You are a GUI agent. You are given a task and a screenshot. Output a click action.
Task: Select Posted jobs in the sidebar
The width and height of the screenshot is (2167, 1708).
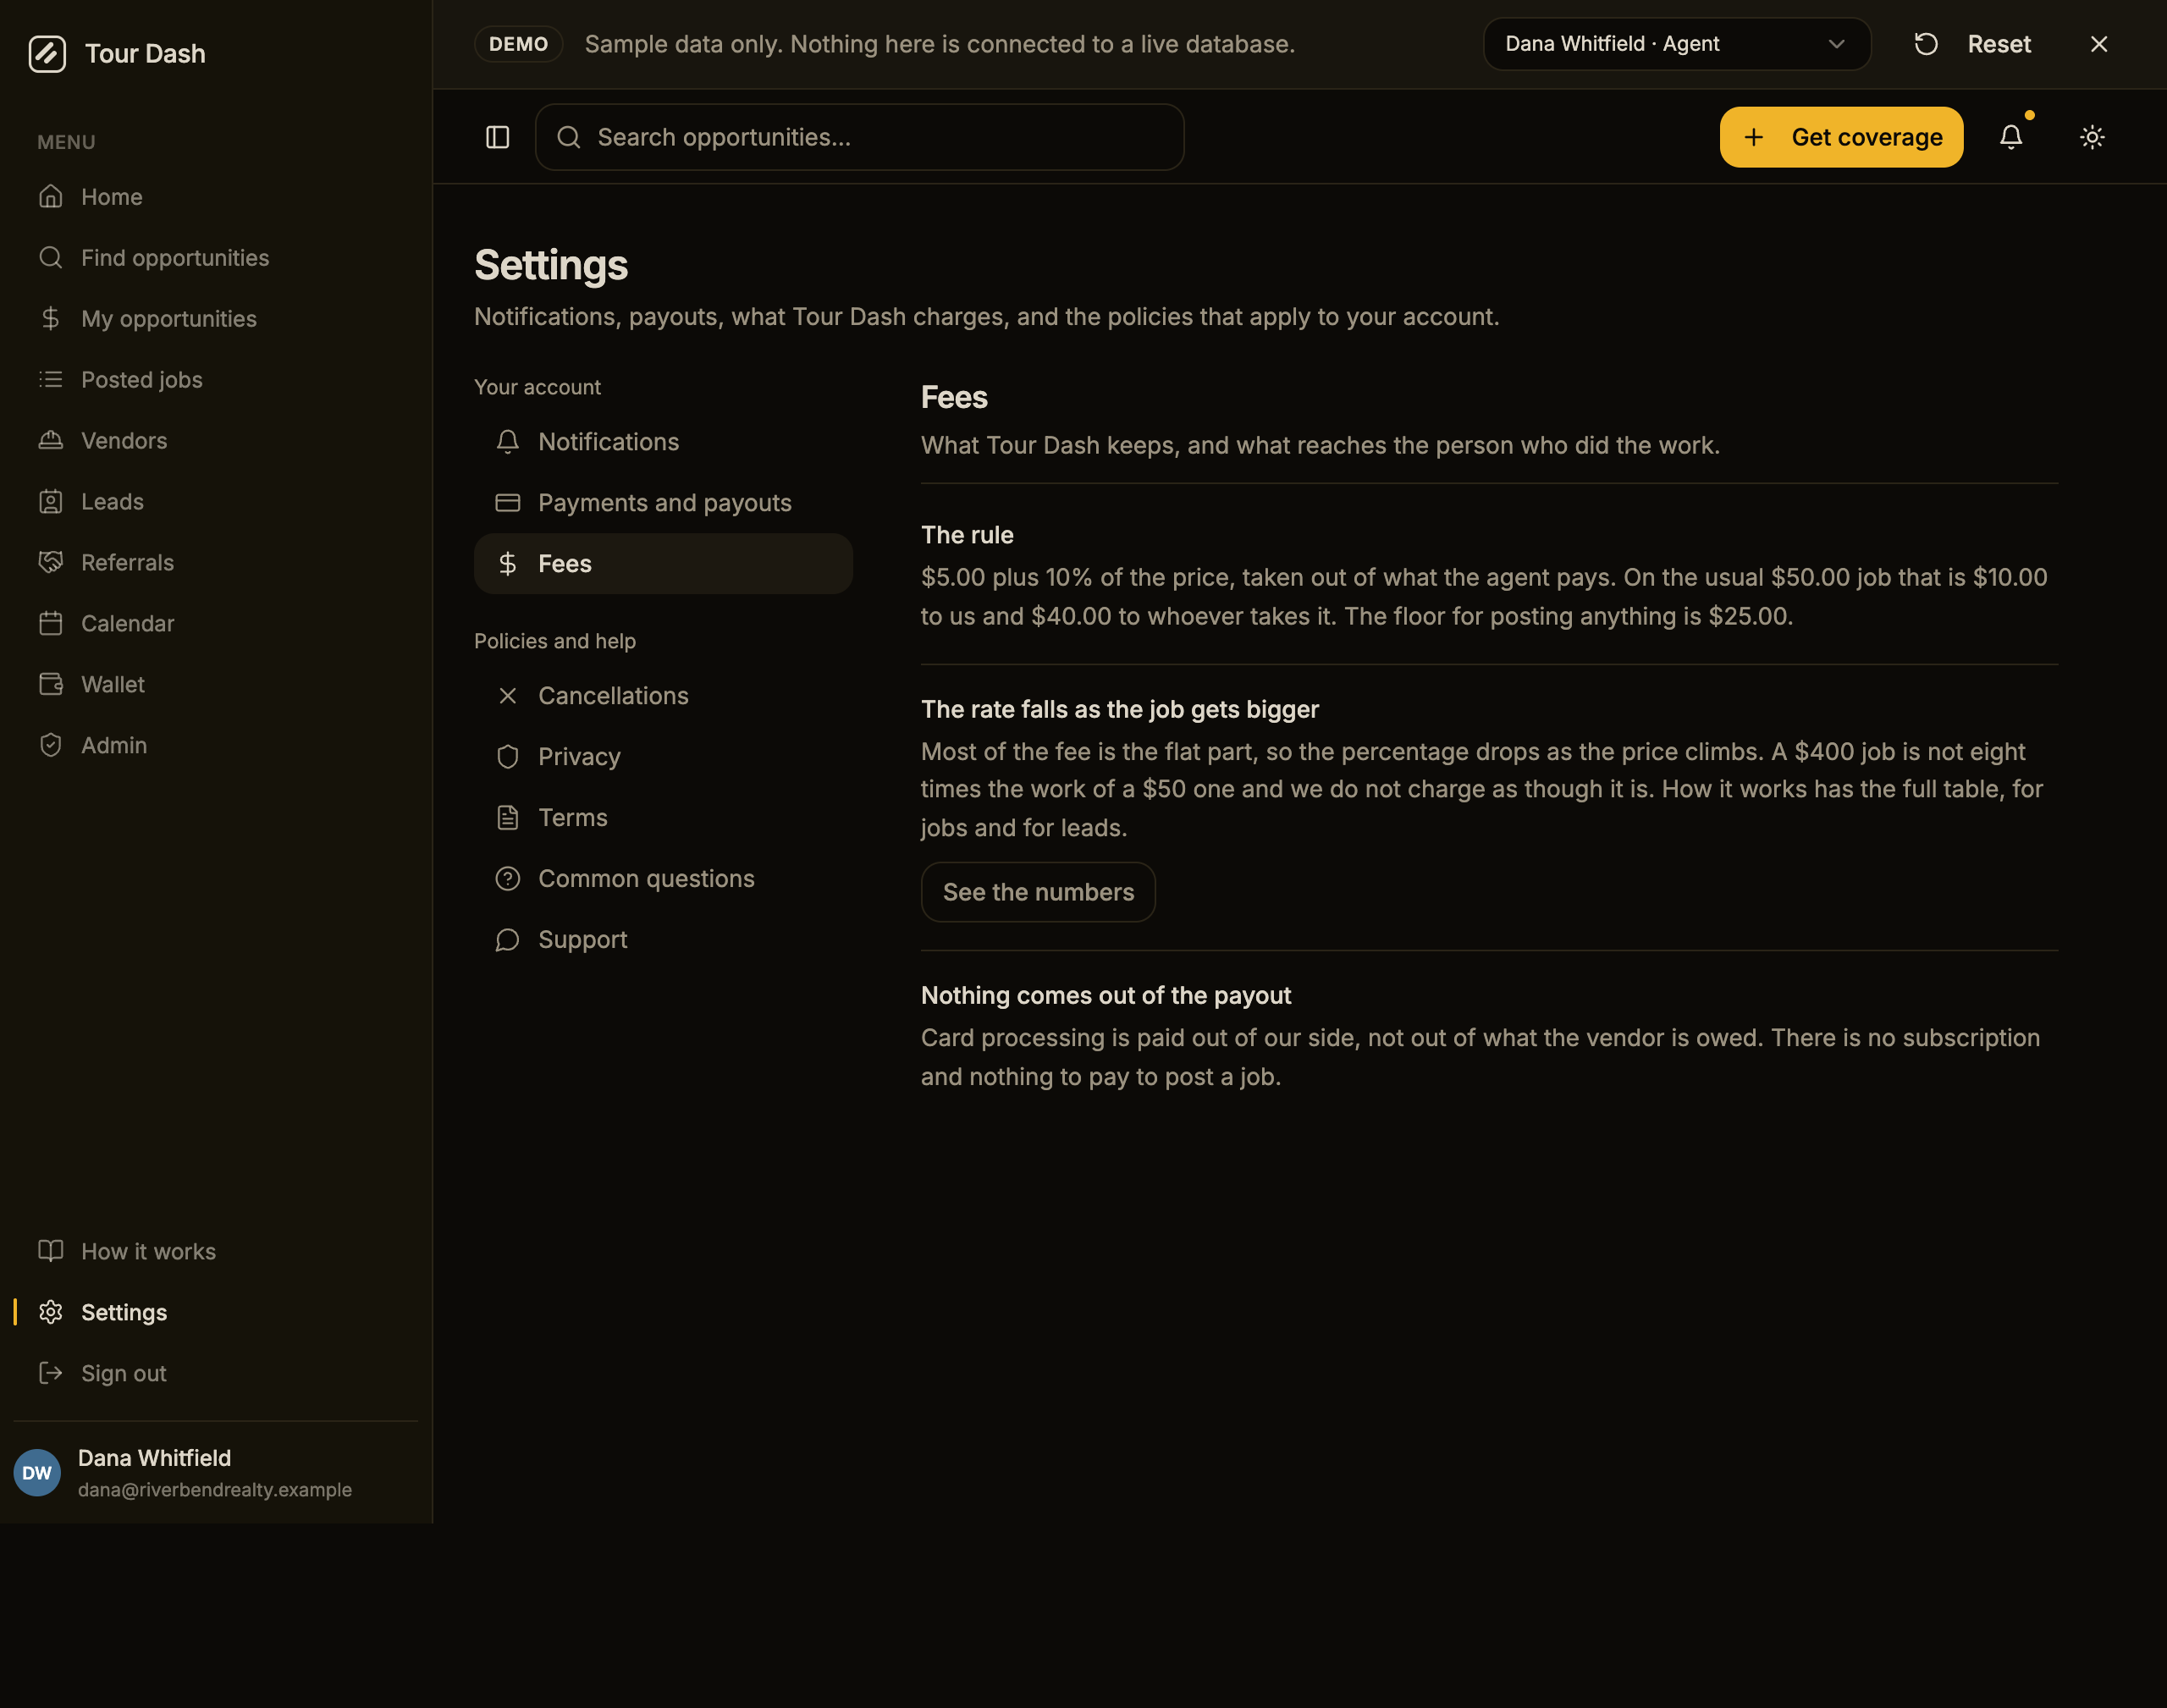[215, 380]
